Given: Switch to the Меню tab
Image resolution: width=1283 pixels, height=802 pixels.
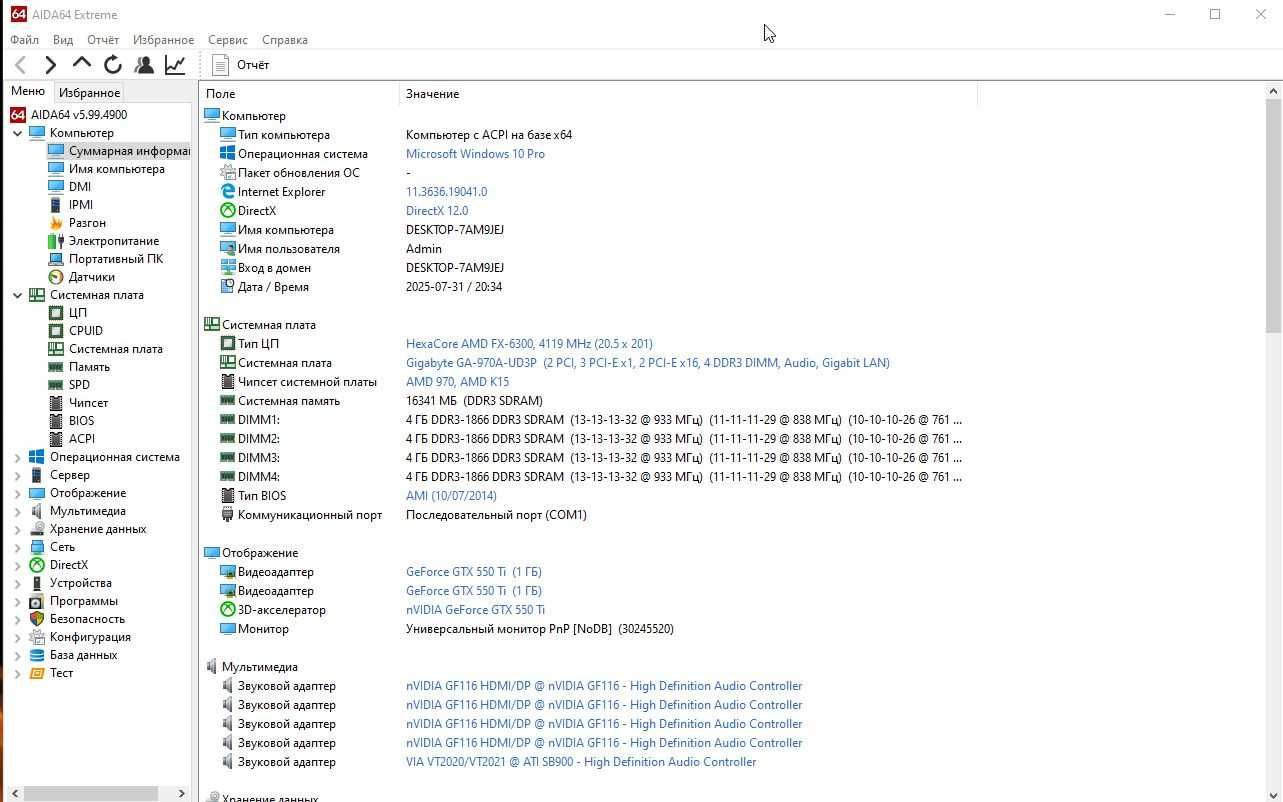Looking at the screenshot, I should [28, 91].
